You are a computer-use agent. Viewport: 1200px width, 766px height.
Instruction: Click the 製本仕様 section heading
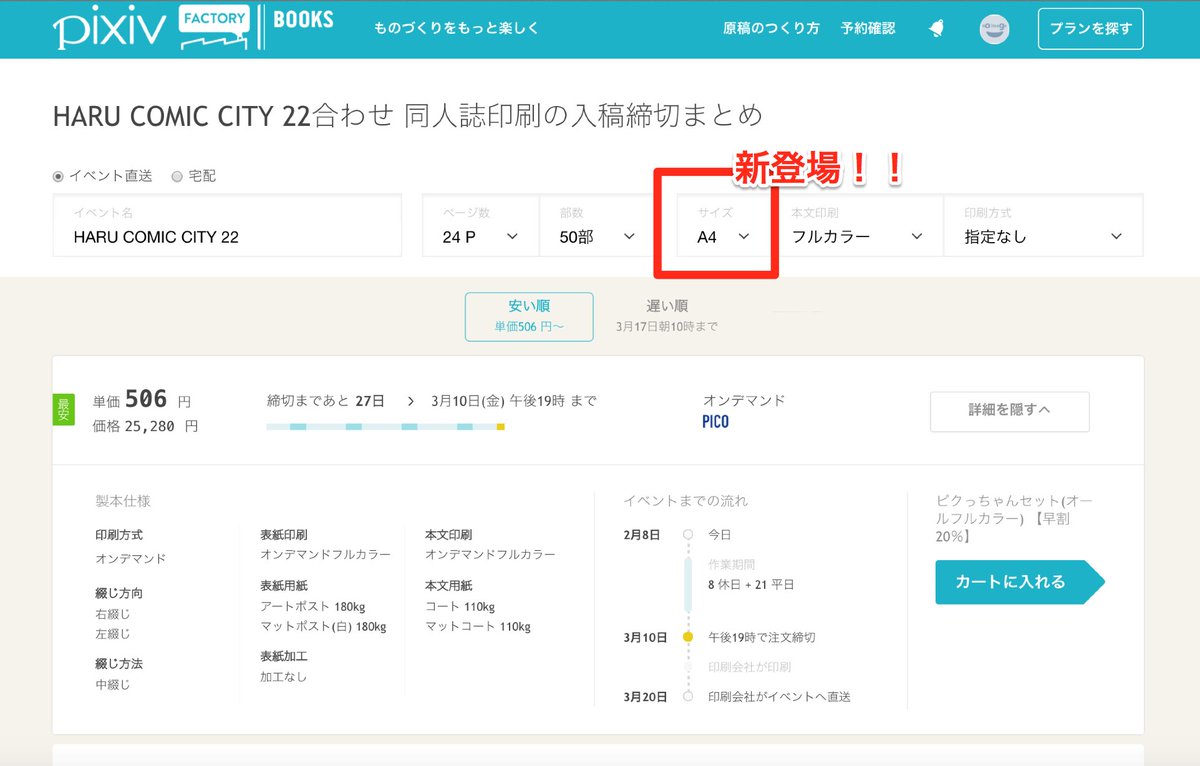point(123,500)
